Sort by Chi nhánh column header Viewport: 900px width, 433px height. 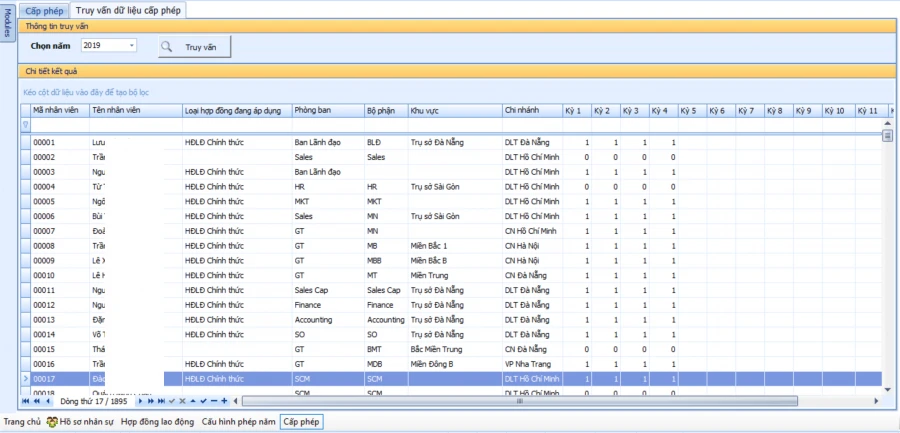pos(533,111)
